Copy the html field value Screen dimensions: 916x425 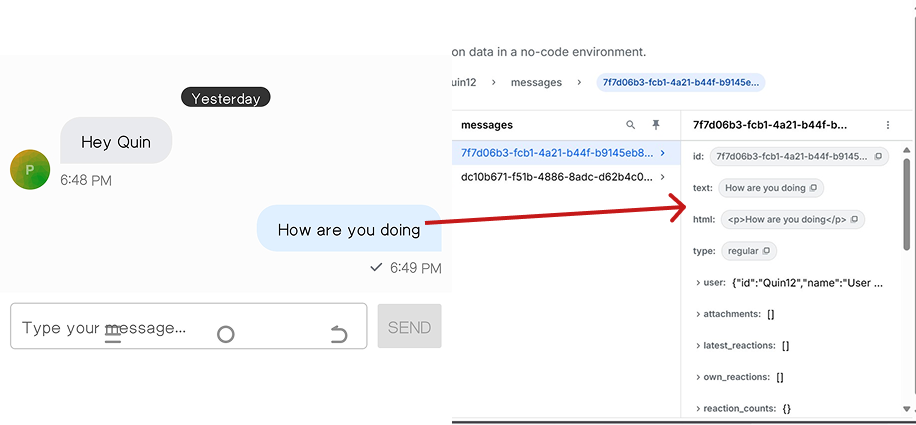[853, 219]
